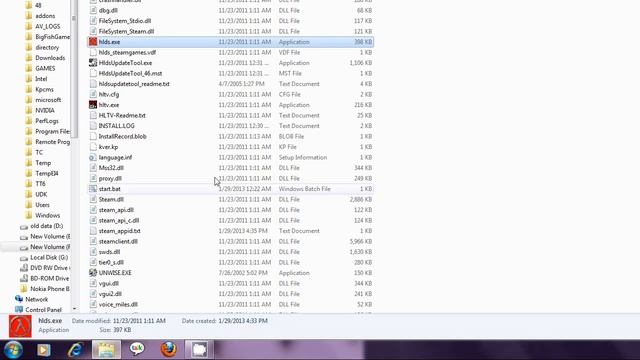The width and height of the screenshot is (640, 360).
Task: Click the HldsUpdateTool.exe file icon
Action: tap(93, 63)
